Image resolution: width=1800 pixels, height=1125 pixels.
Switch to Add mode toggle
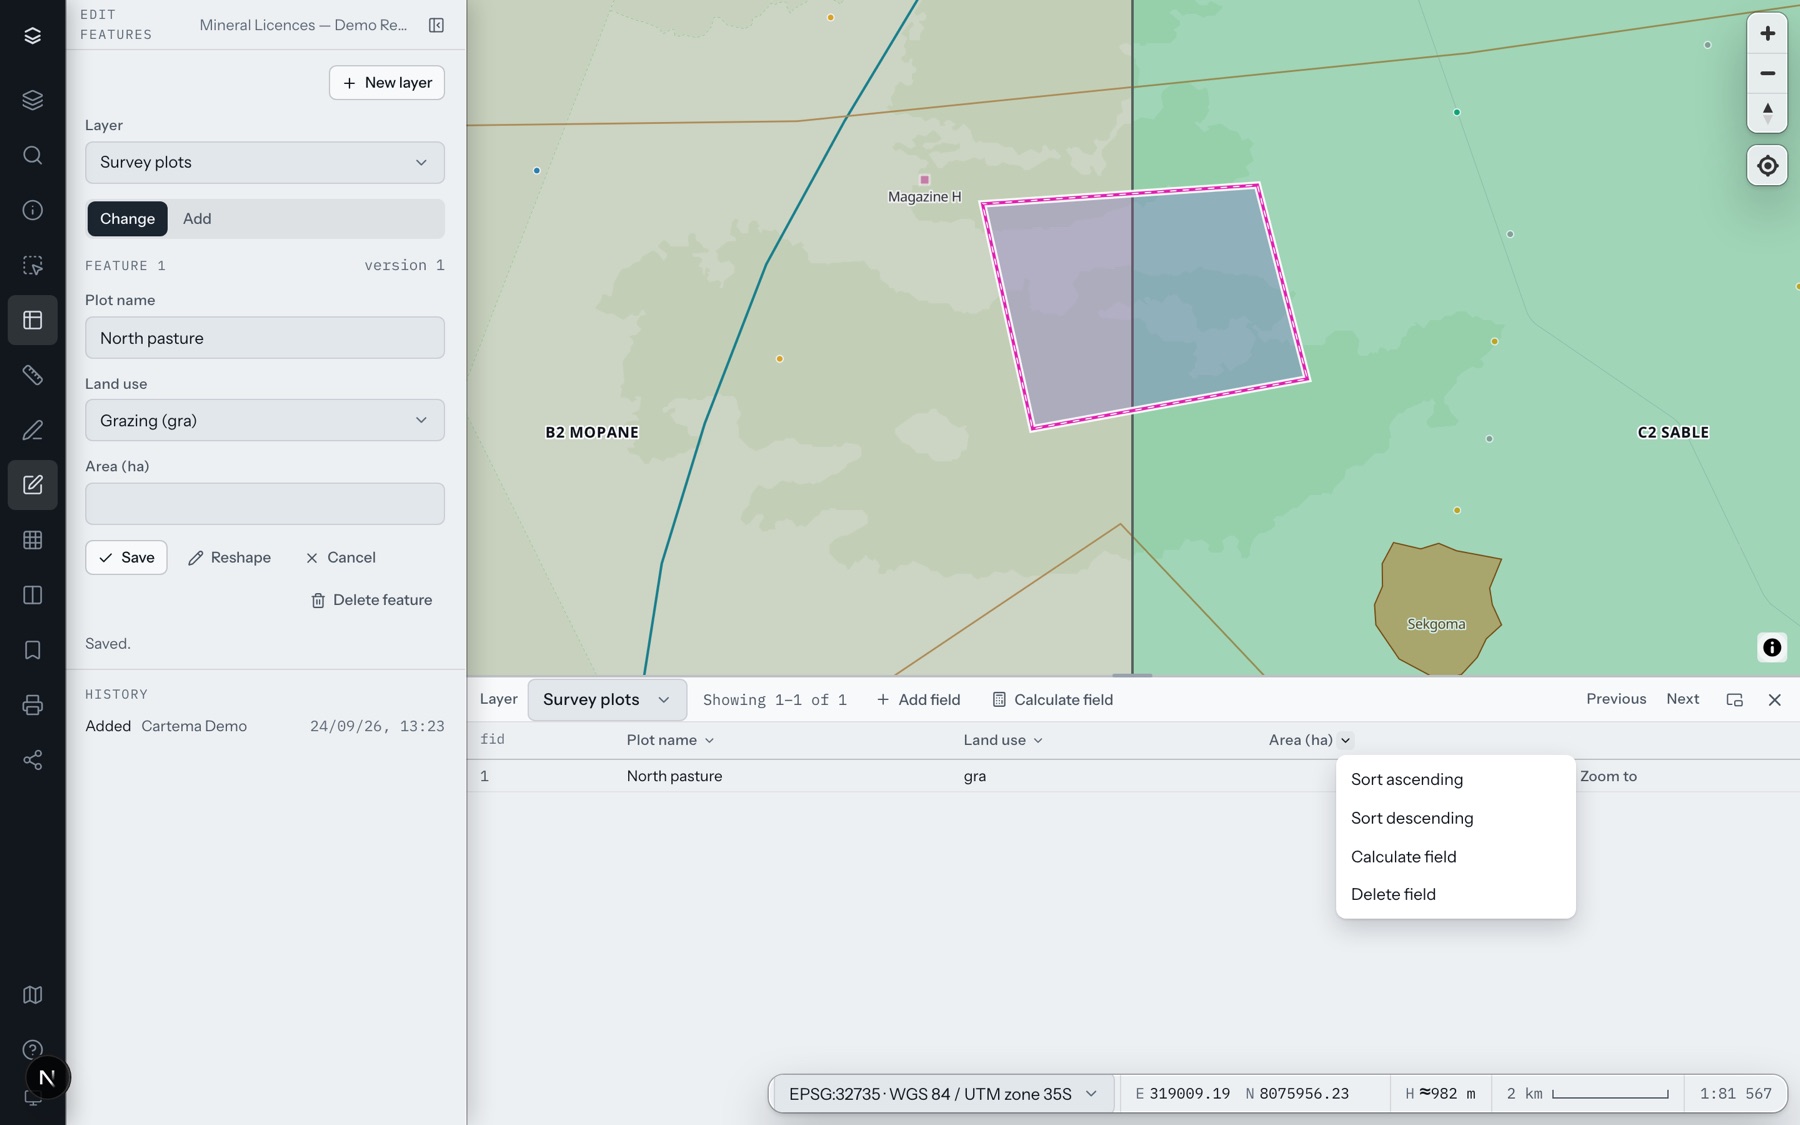tap(197, 219)
